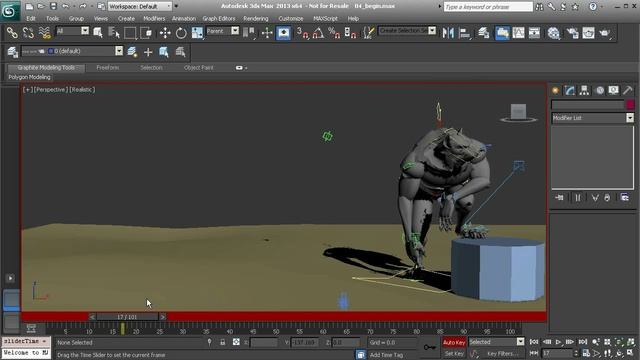Open Curve Editor

click(518, 33)
